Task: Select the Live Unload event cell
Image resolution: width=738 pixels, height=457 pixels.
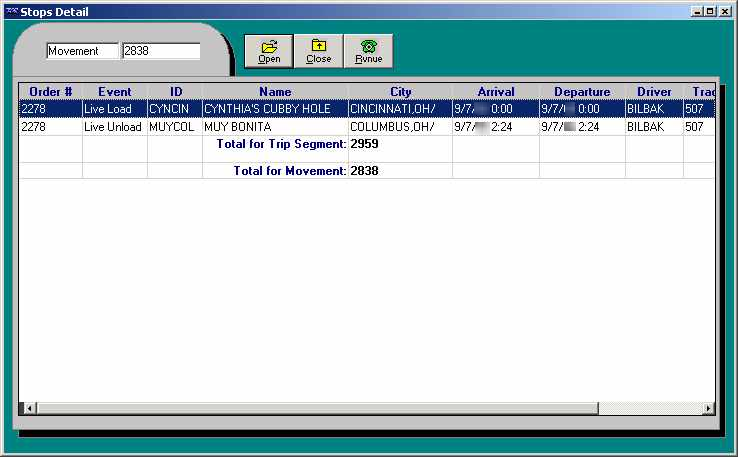Action: (x=115, y=127)
